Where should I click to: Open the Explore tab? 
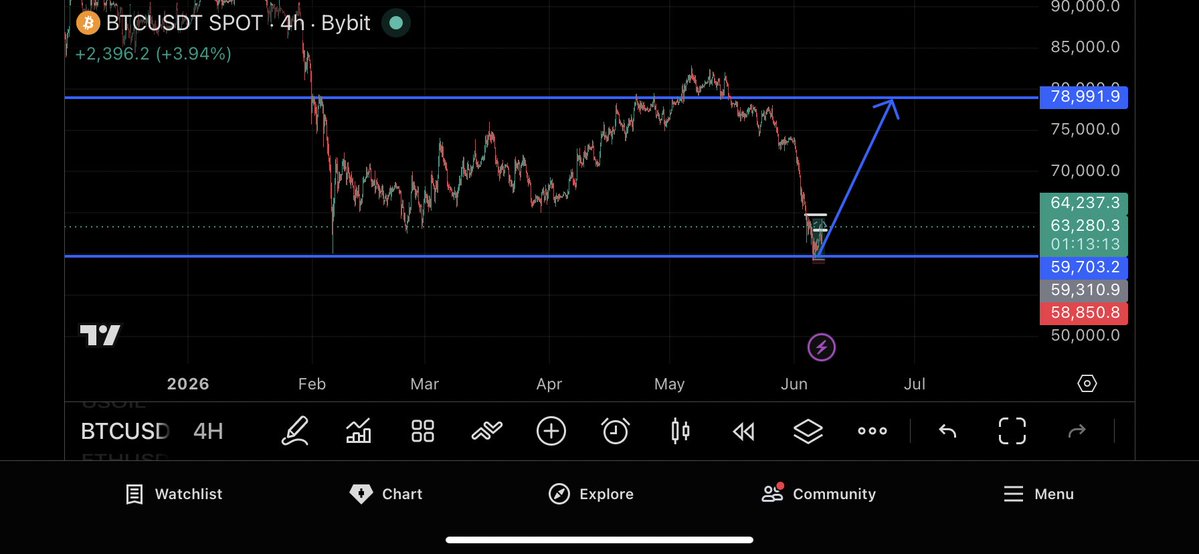pyautogui.click(x=591, y=494)
